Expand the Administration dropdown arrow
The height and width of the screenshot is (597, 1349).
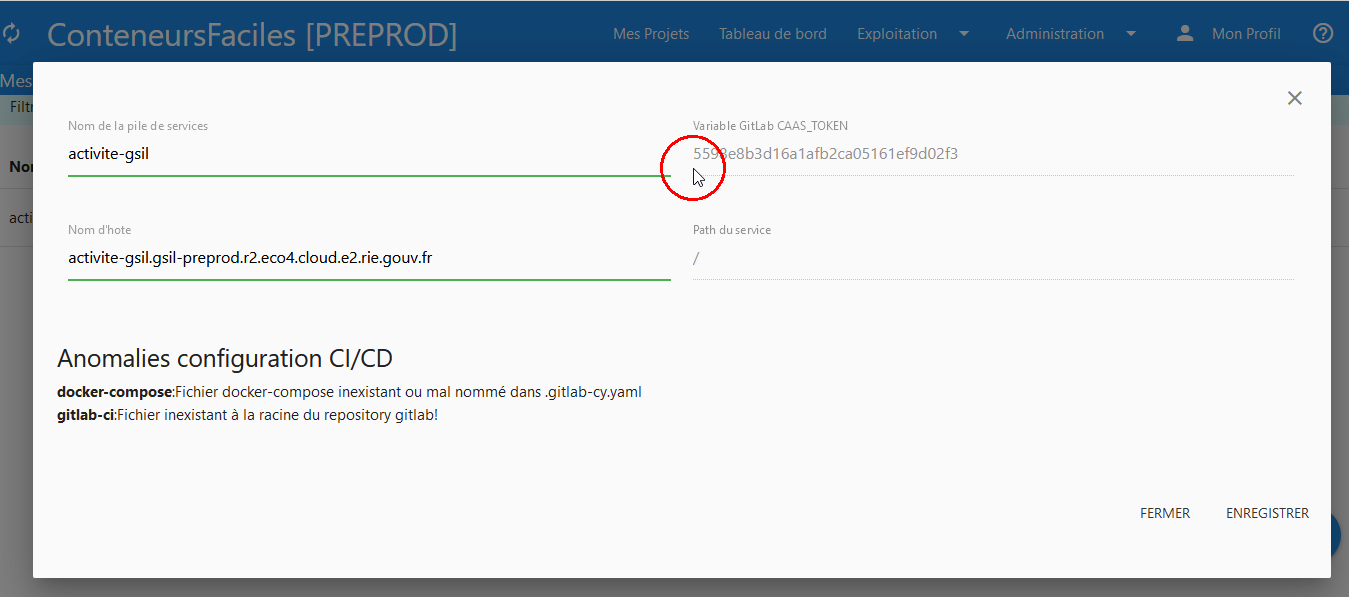tap(1131, 34)
